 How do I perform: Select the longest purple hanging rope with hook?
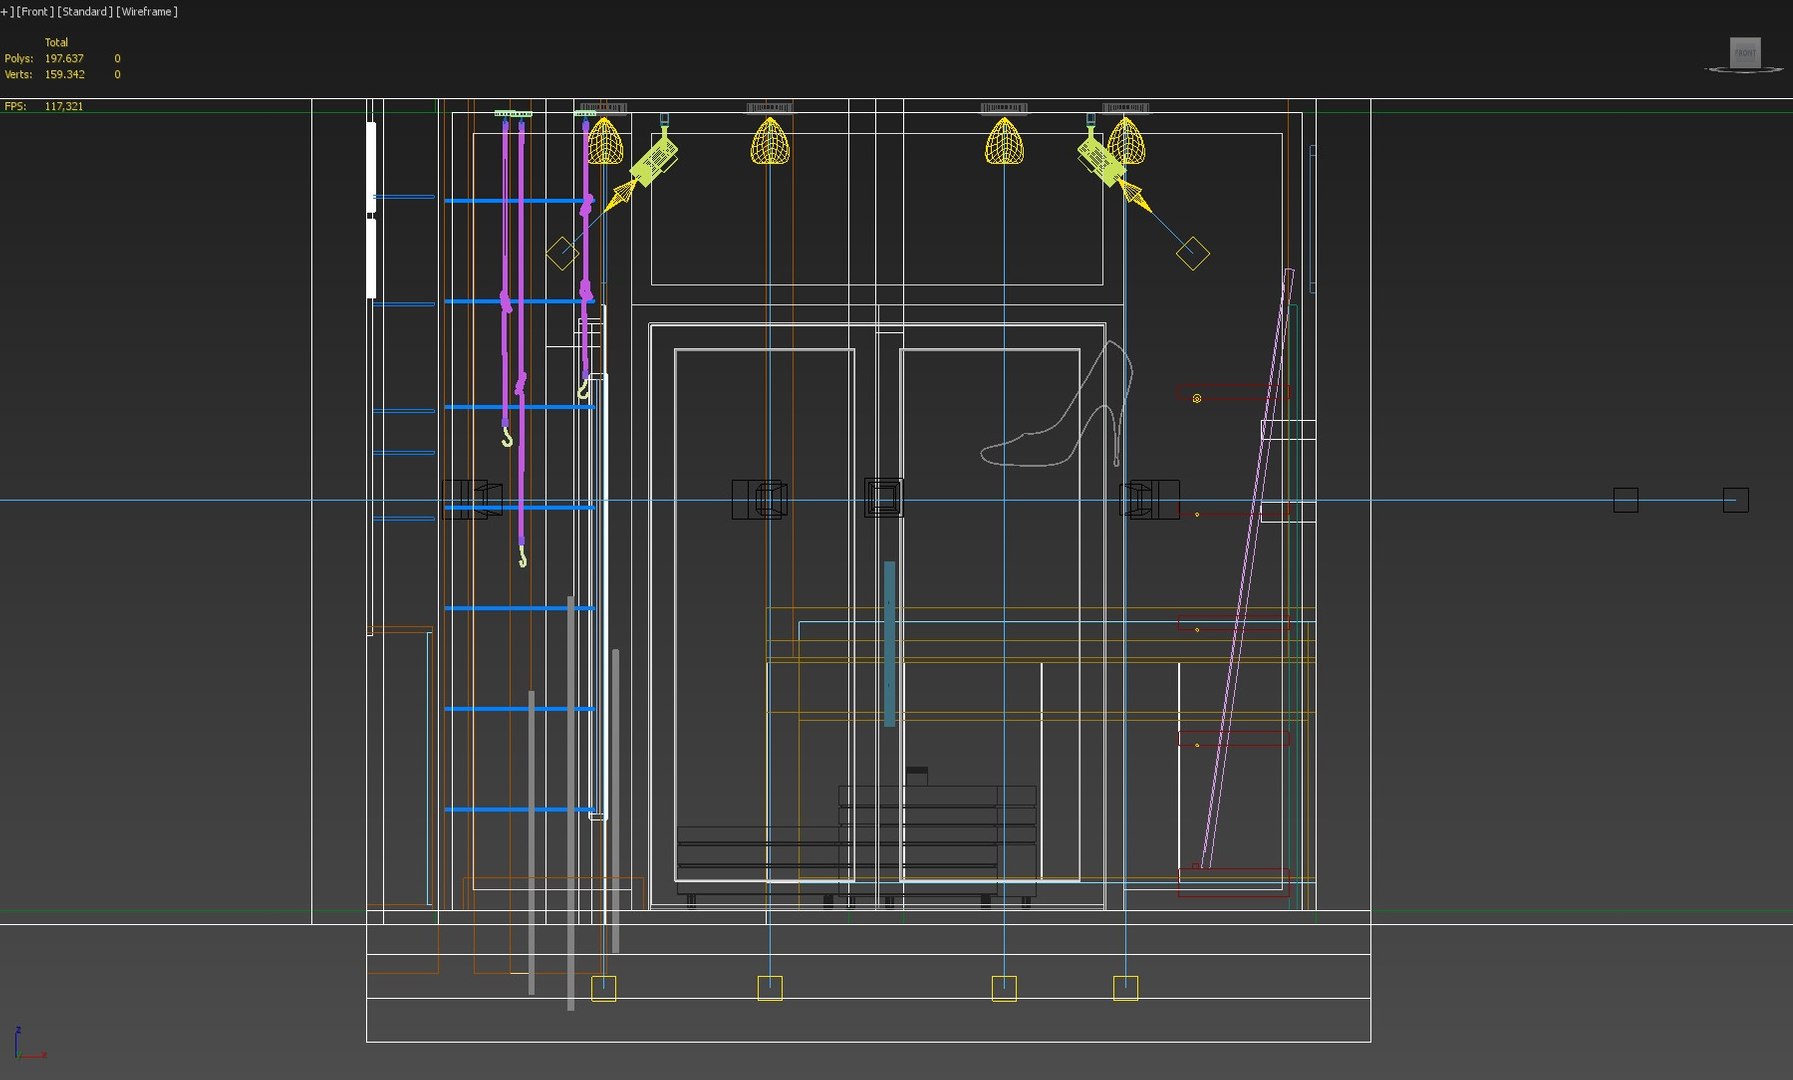pos(521,341)
